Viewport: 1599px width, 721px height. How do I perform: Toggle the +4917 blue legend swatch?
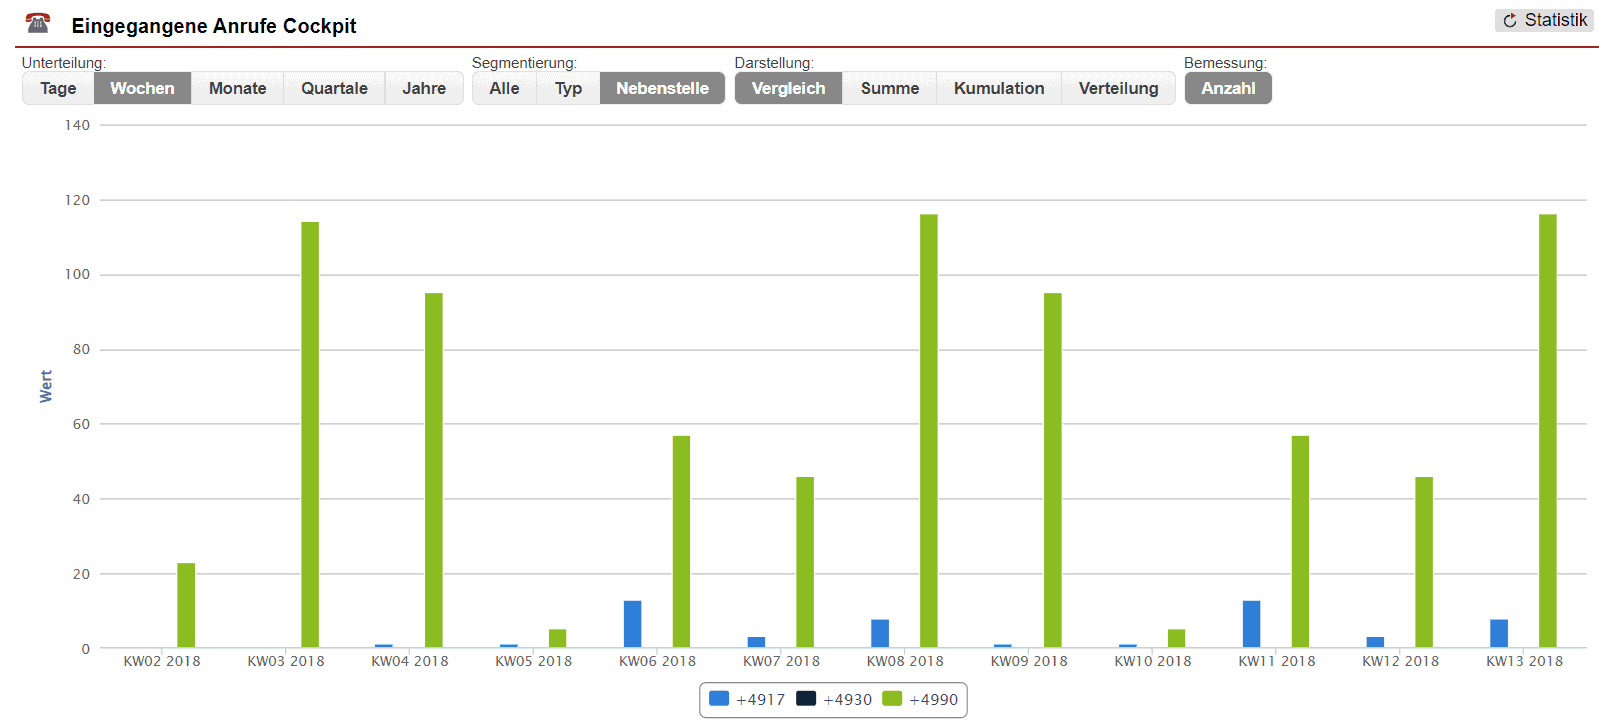pos(719,699)
